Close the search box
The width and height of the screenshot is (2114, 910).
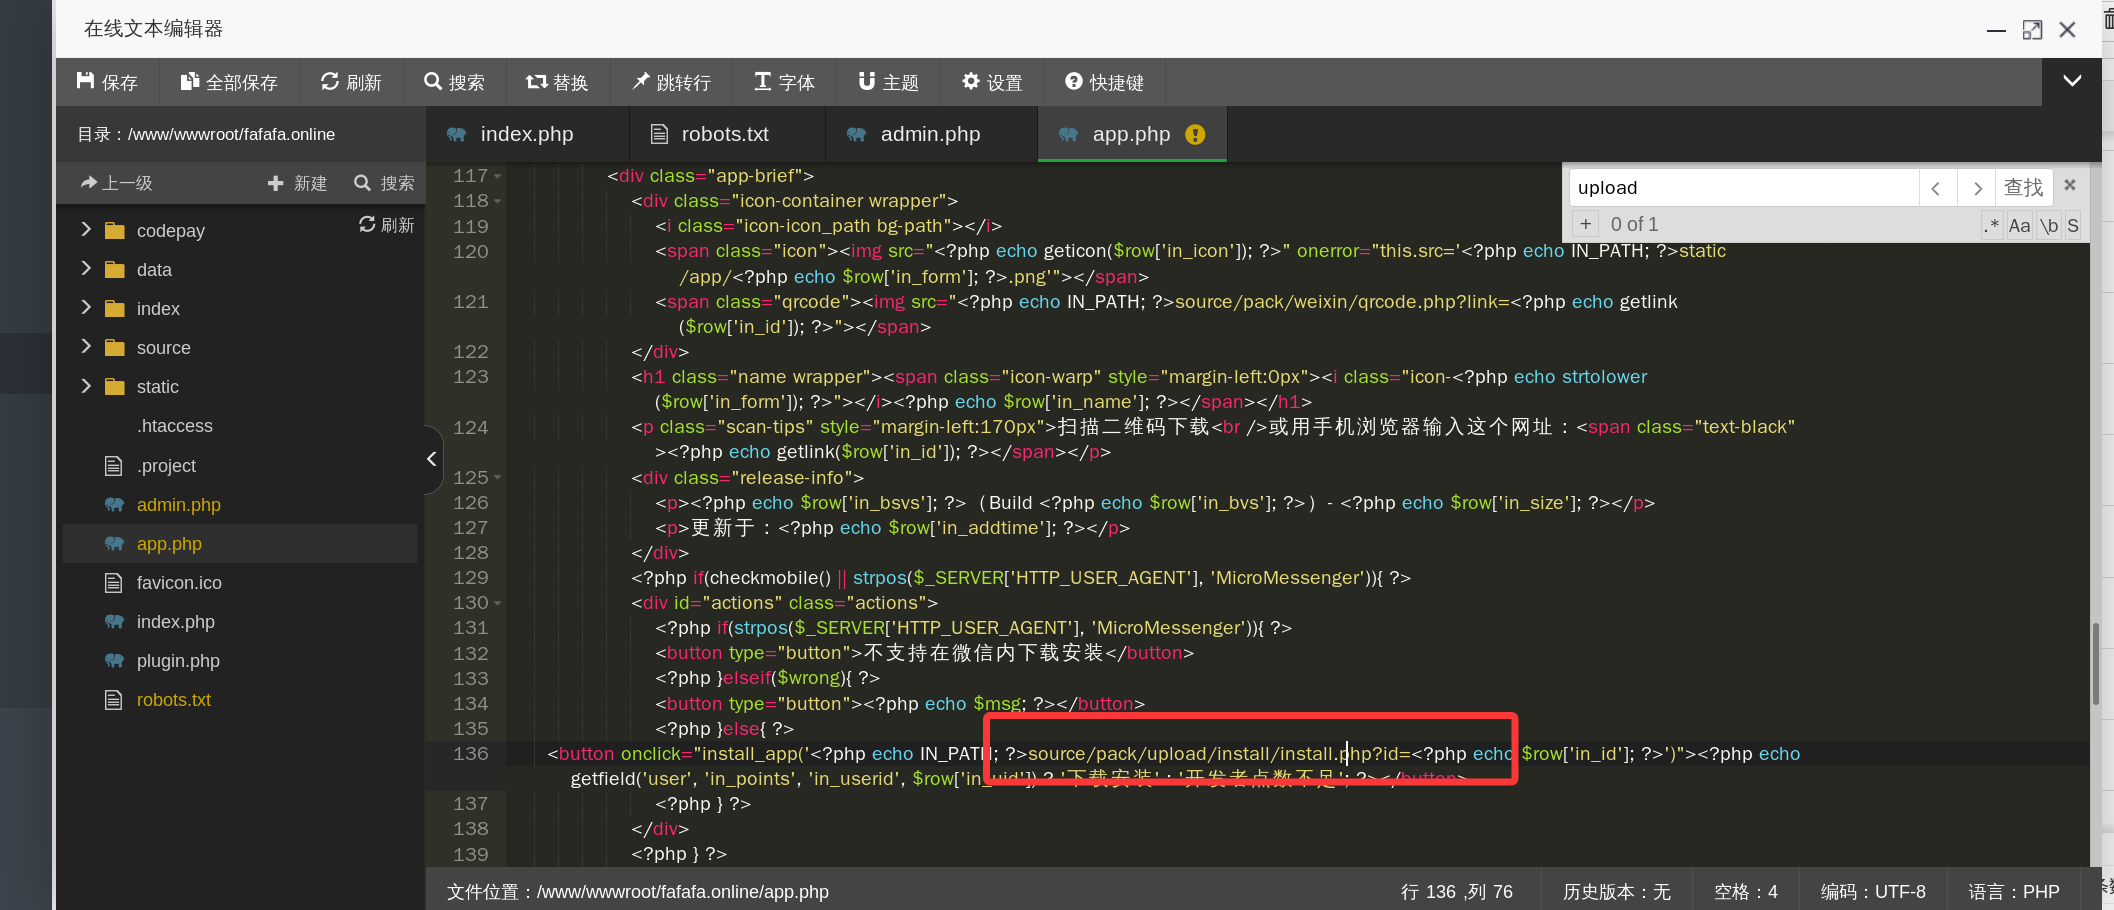[2071, 185]
